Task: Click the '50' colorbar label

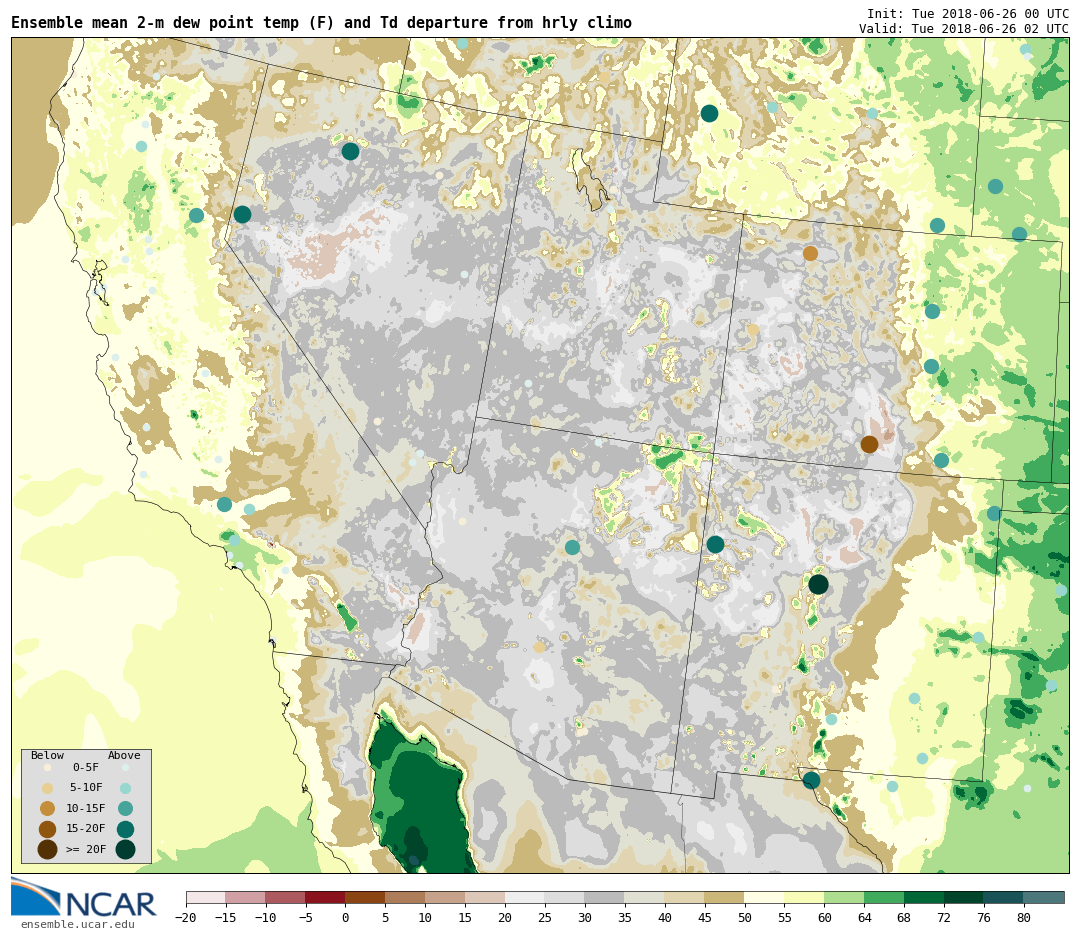Action: pyautogui.click(x=745, y=917)
